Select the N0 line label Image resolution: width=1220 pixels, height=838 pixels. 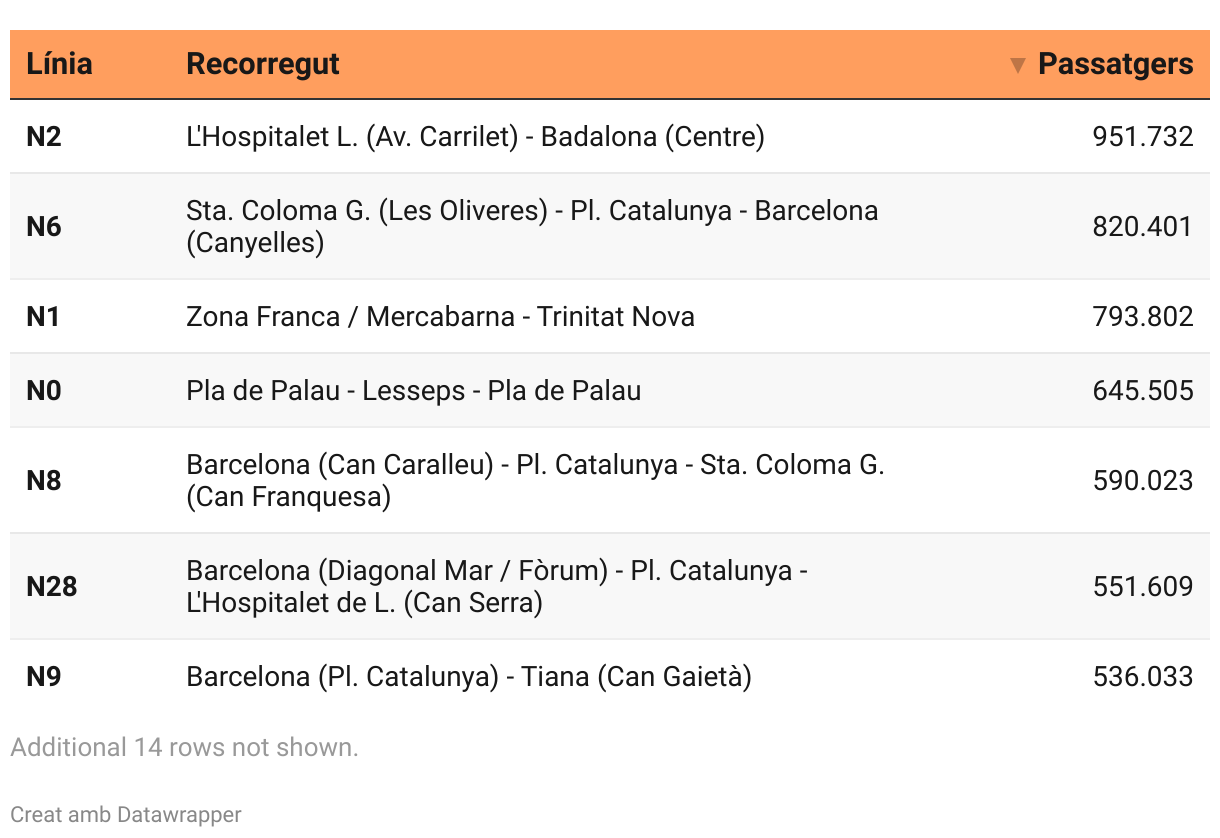pos(44,390)
